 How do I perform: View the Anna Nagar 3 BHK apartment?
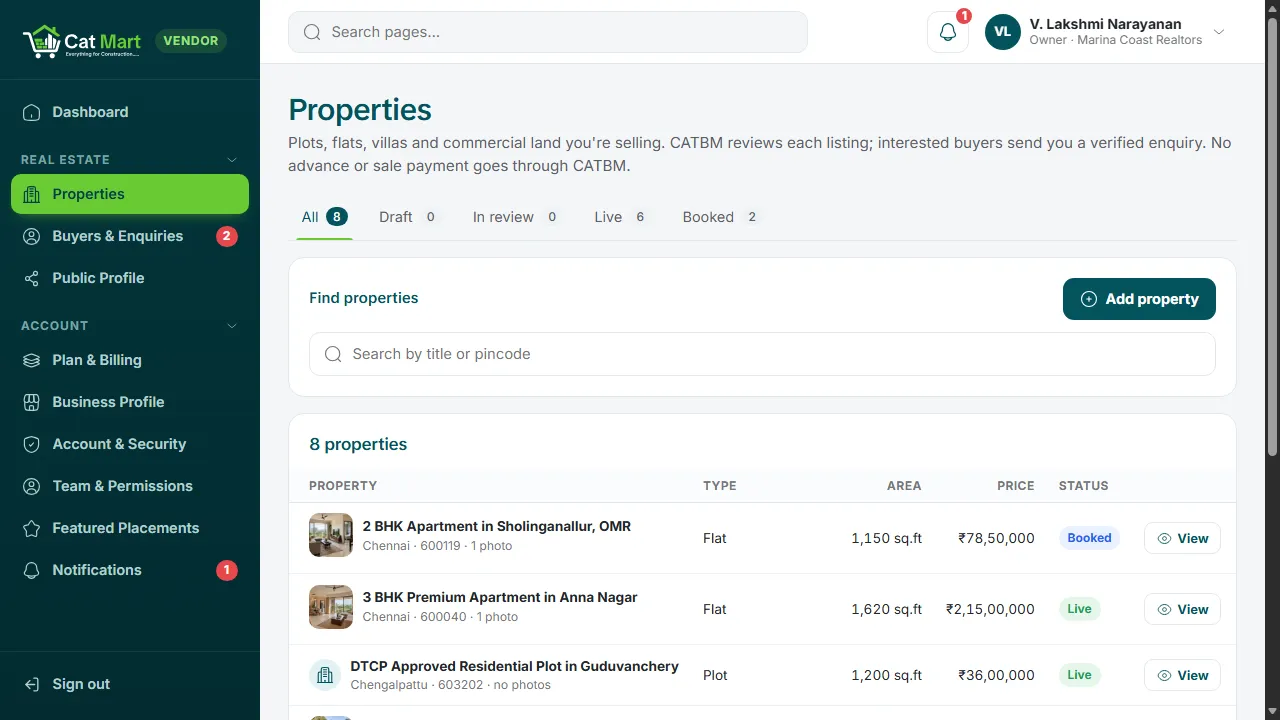1182,609
